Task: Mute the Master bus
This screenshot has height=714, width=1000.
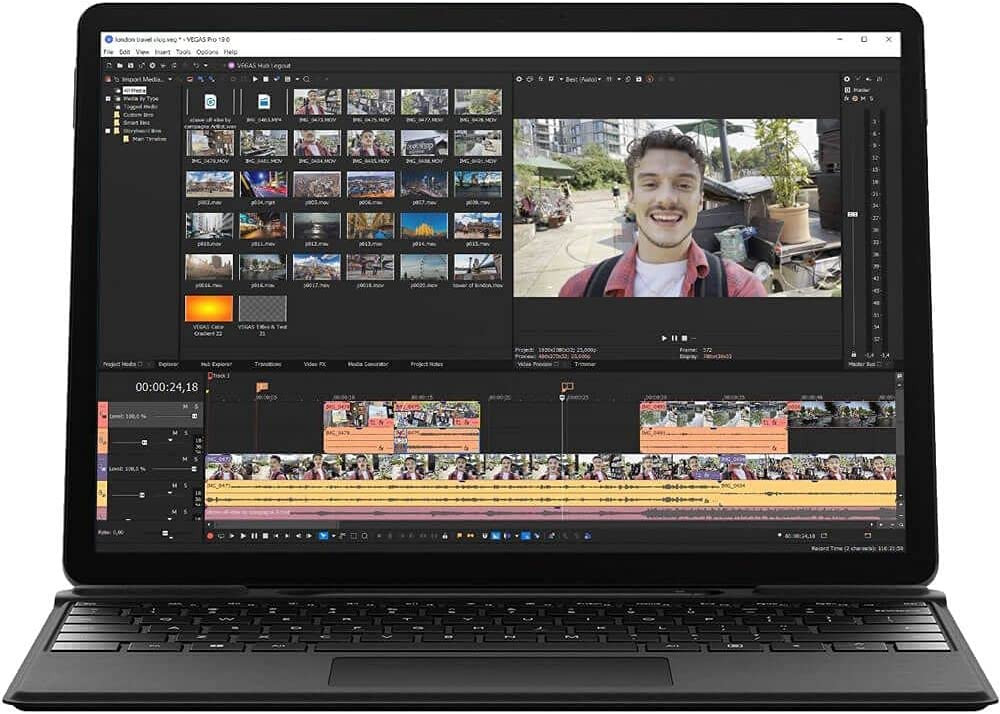Action: click(863, 99)
